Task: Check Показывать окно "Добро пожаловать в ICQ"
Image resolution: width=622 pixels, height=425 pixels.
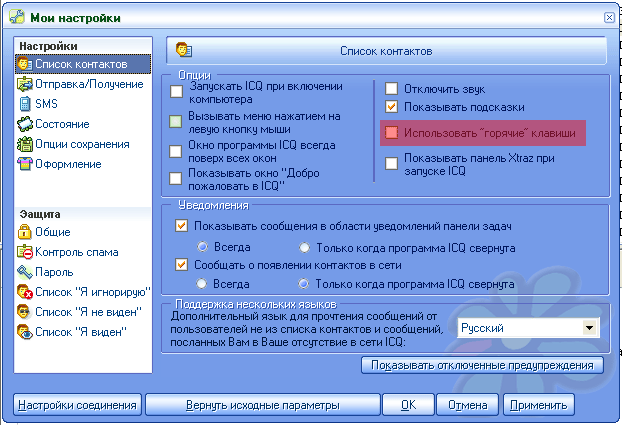Action: click(175, 179)
